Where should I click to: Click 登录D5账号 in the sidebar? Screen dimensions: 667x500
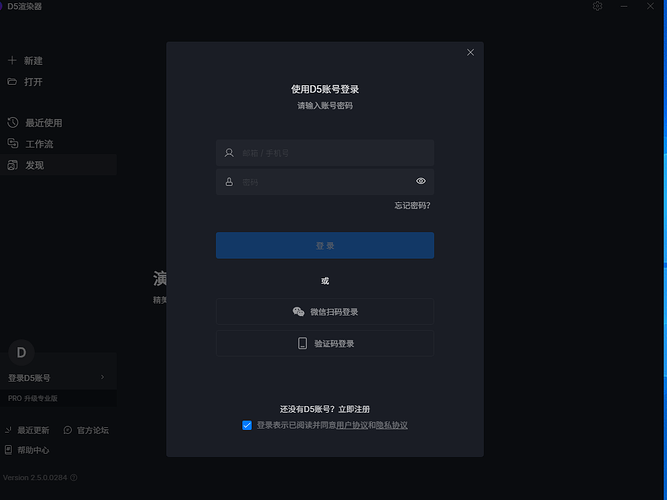29,378
